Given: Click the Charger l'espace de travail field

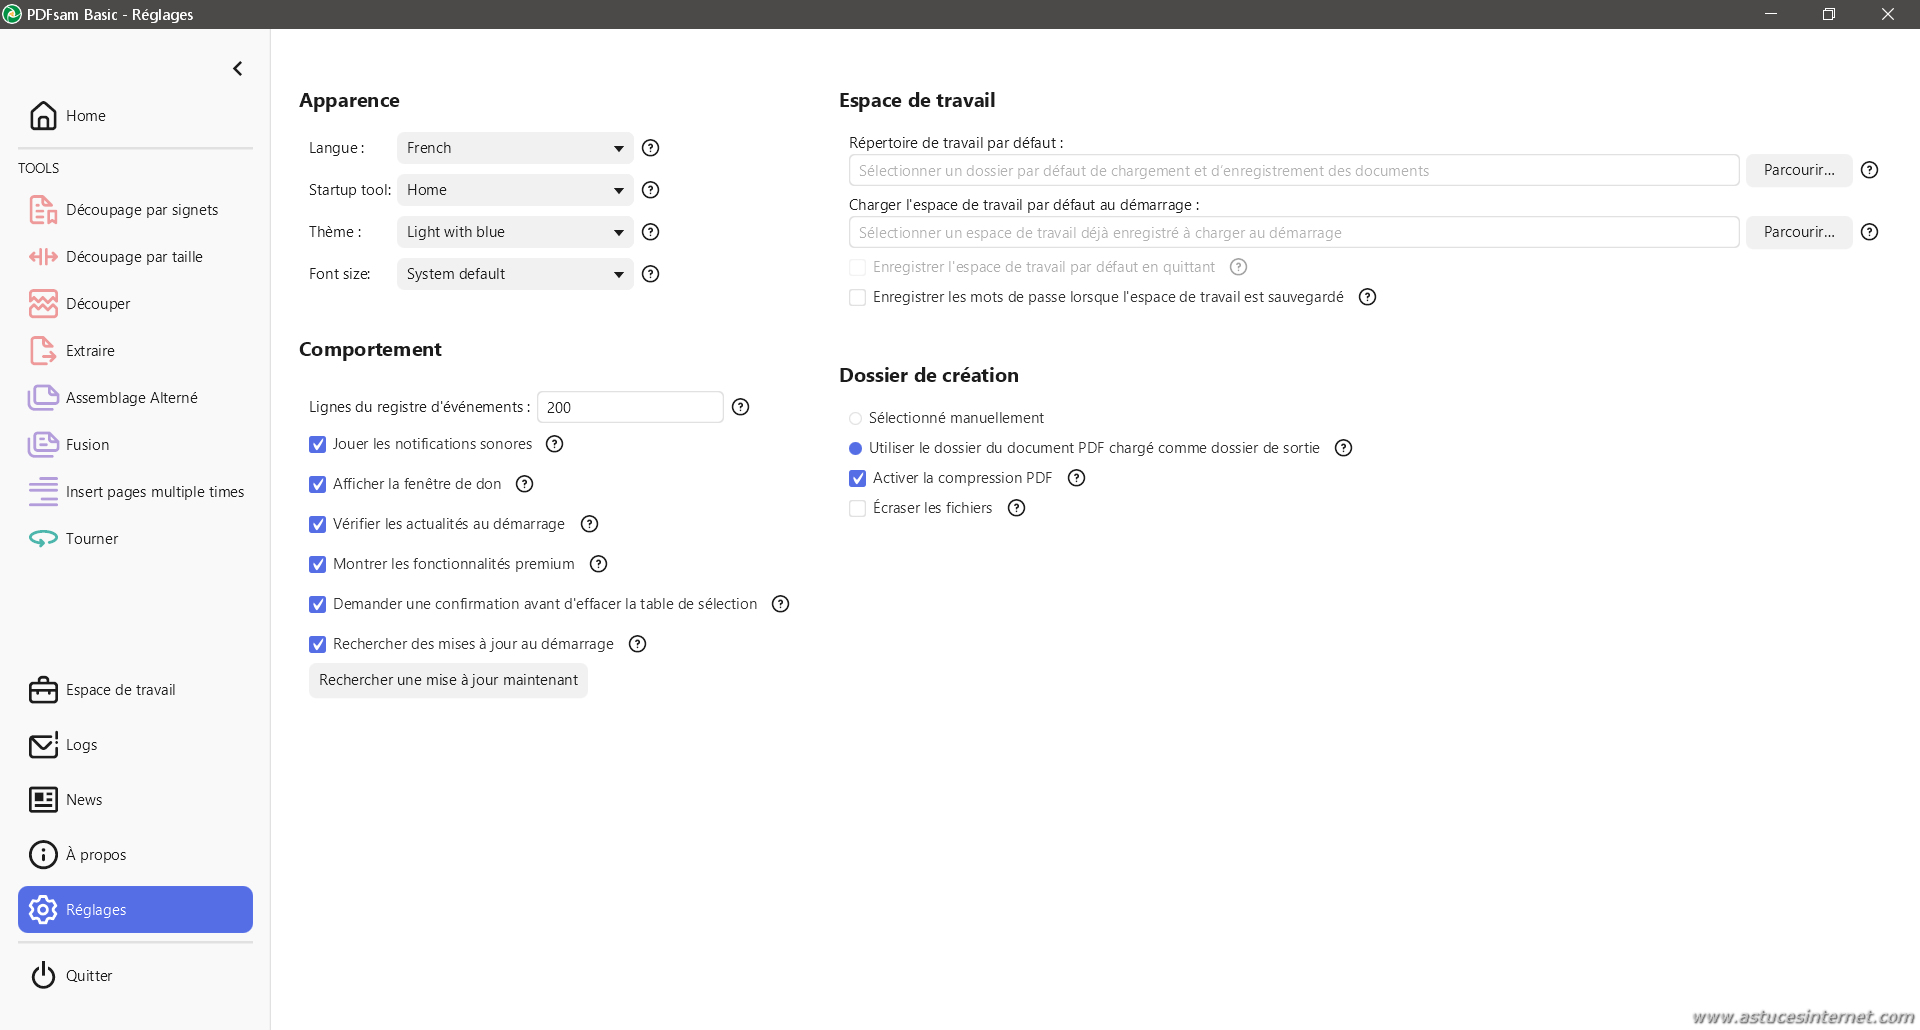Looking at the screenshot, I should pyautogui.click(x=1294, y=232).
